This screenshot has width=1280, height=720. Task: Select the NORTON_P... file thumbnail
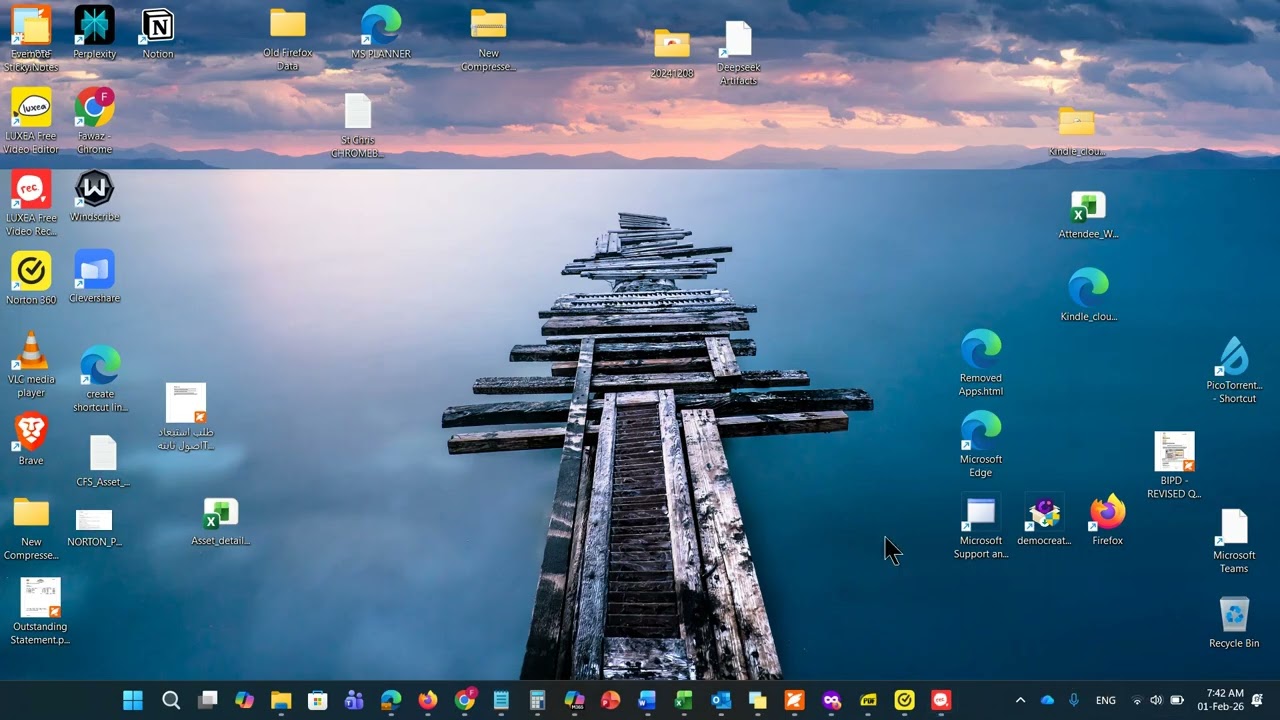(x=94, y=528)
